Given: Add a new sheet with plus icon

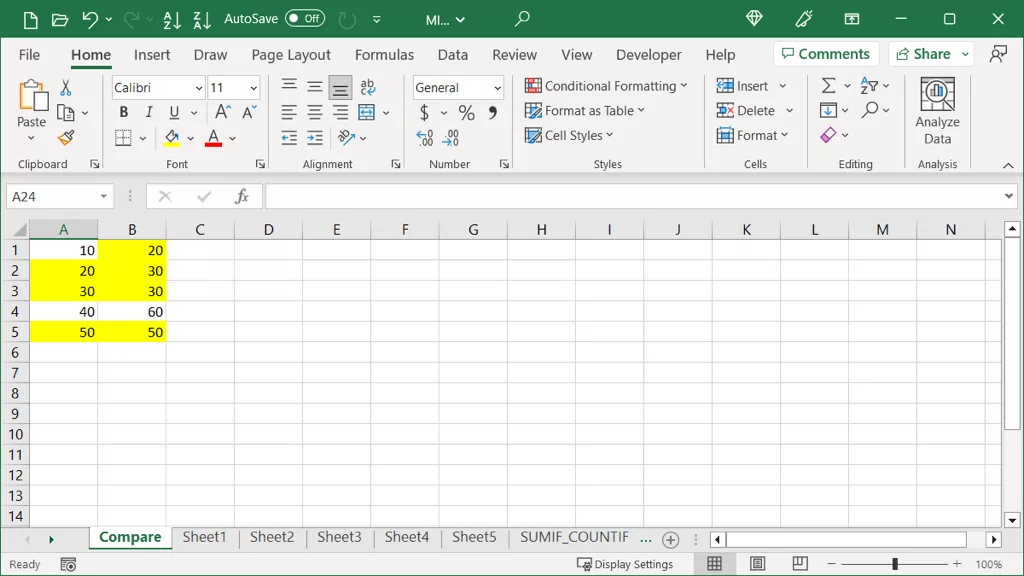Looking at the screenshot, I should (671, 539).
